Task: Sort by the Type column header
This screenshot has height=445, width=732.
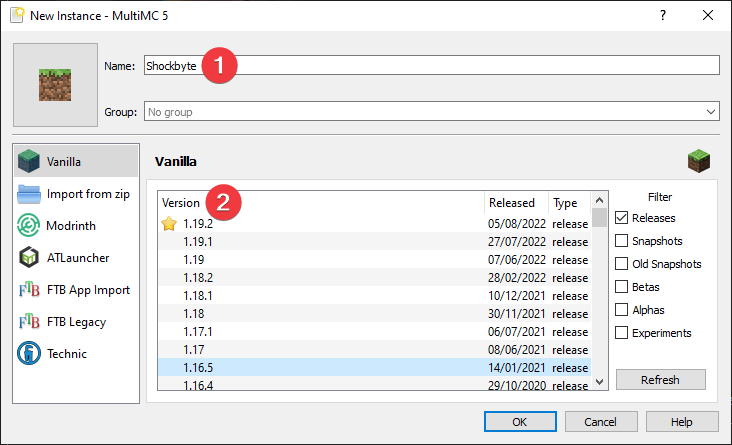Action: tap(569, 203)
